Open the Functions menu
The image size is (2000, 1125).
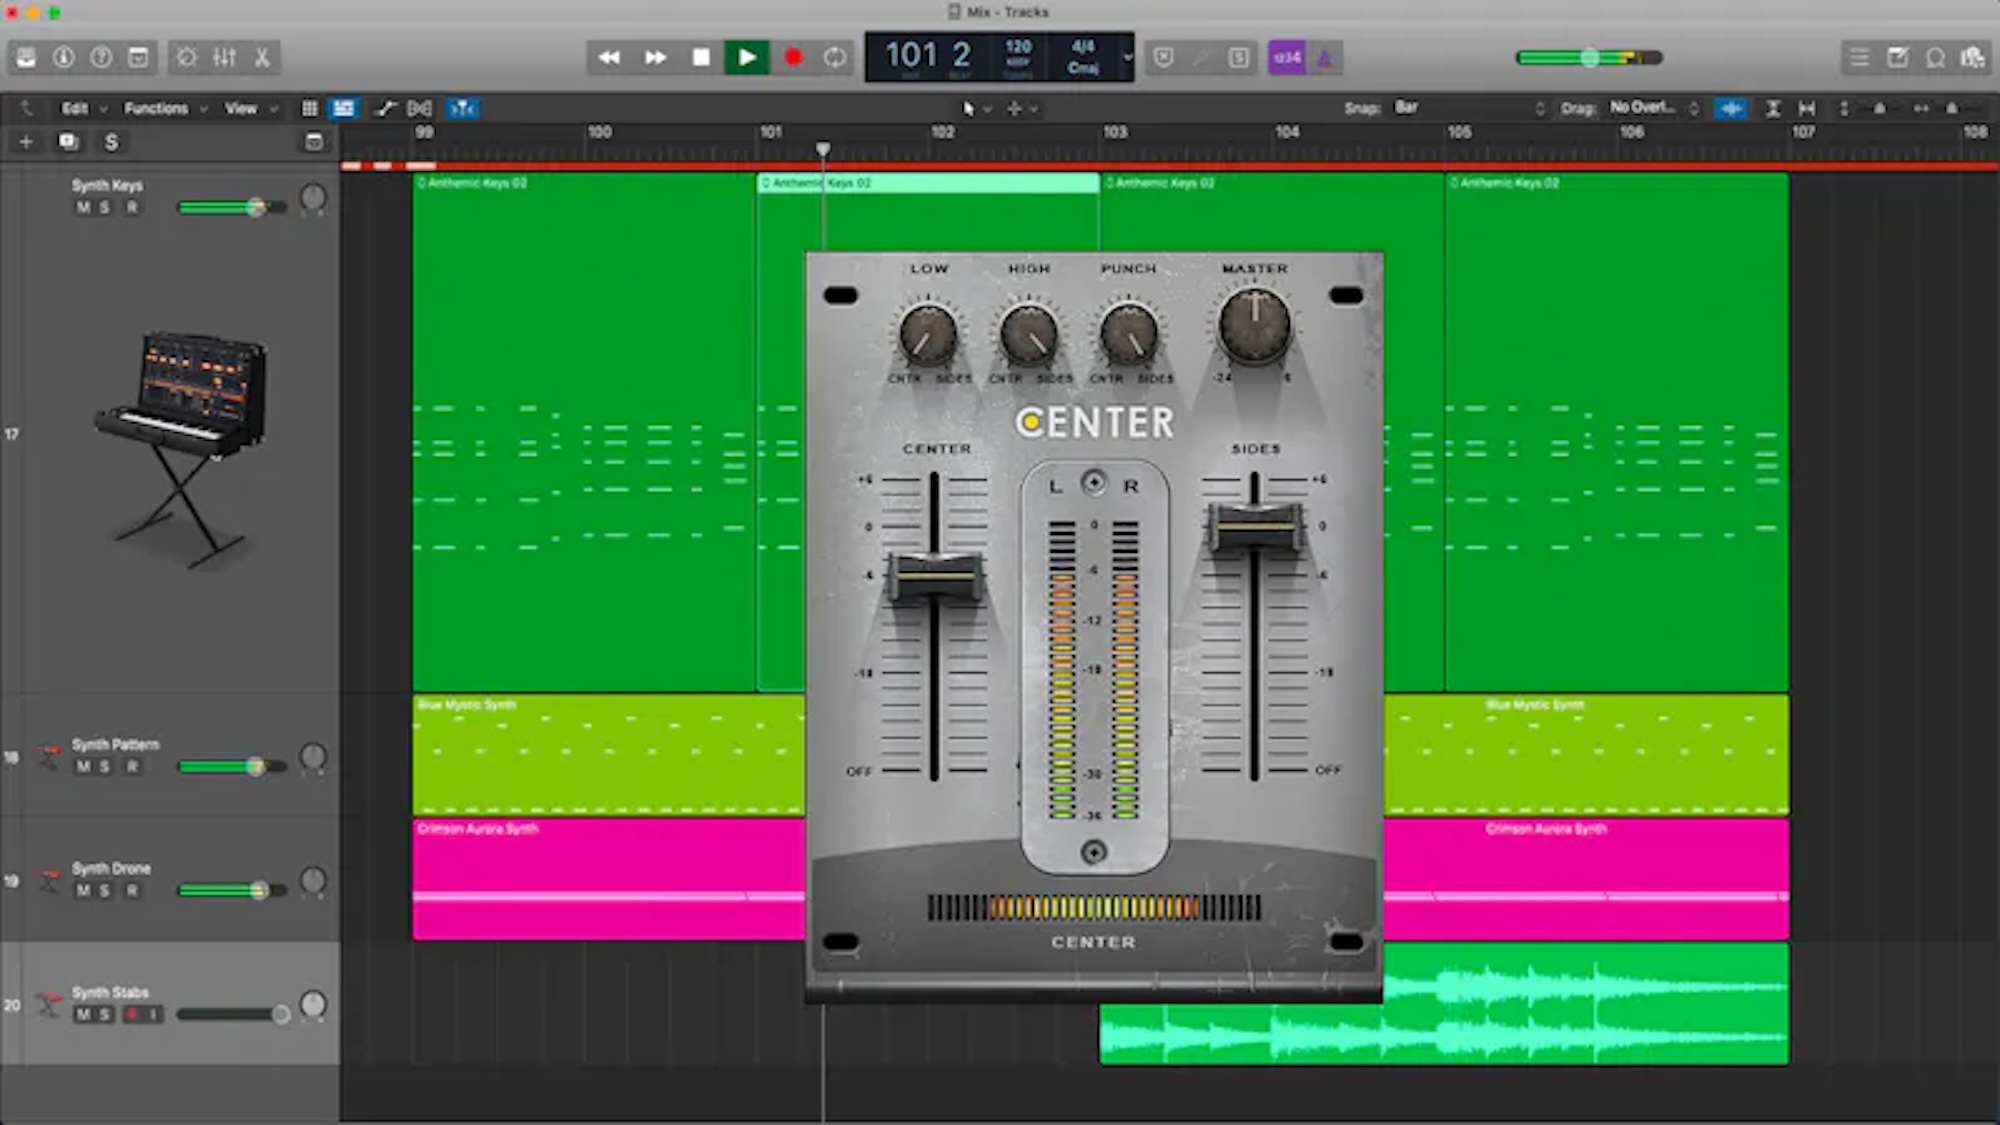pyautogui.click(x=166, y=108)
